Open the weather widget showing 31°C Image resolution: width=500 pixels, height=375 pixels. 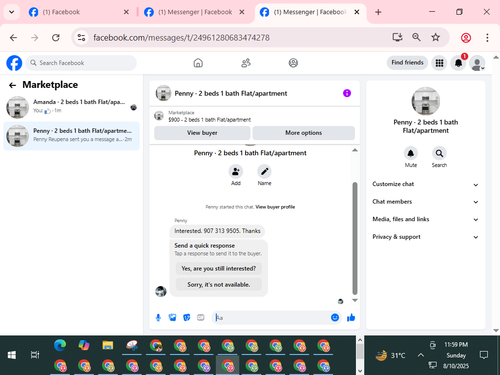coord(390,356)
